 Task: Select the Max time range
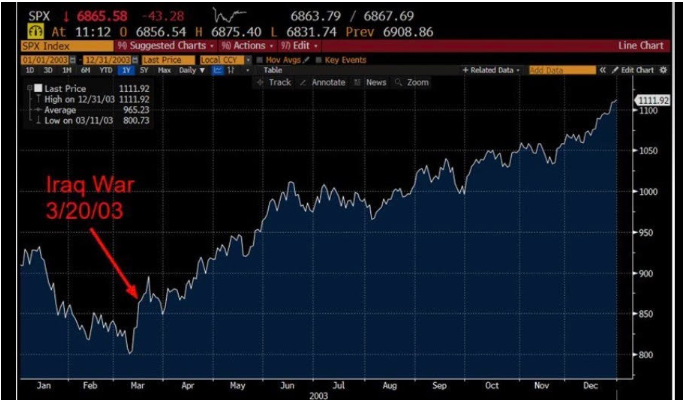pos(164,70)
